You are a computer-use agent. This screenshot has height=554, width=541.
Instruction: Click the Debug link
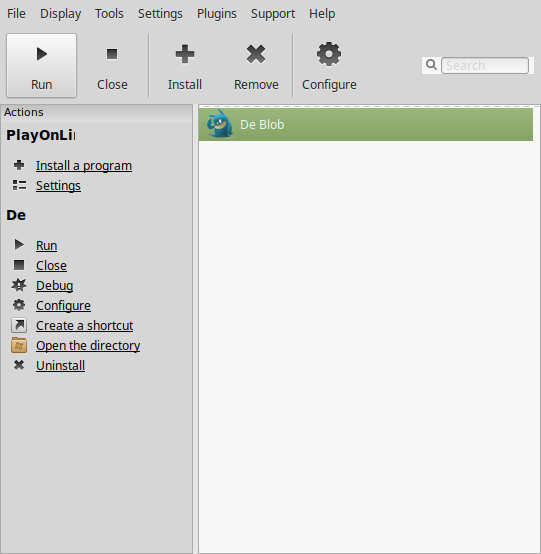tap(54, 286)
